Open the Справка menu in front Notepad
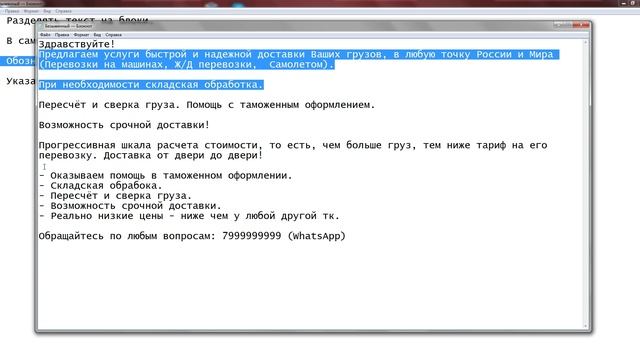 113,35
